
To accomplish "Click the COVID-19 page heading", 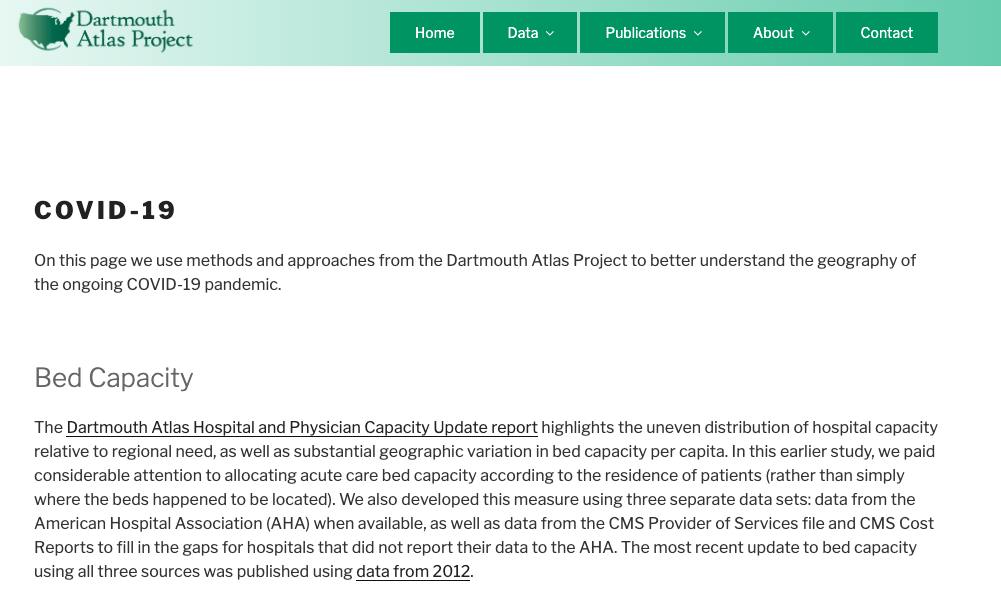I will click(x=105, y=210).
